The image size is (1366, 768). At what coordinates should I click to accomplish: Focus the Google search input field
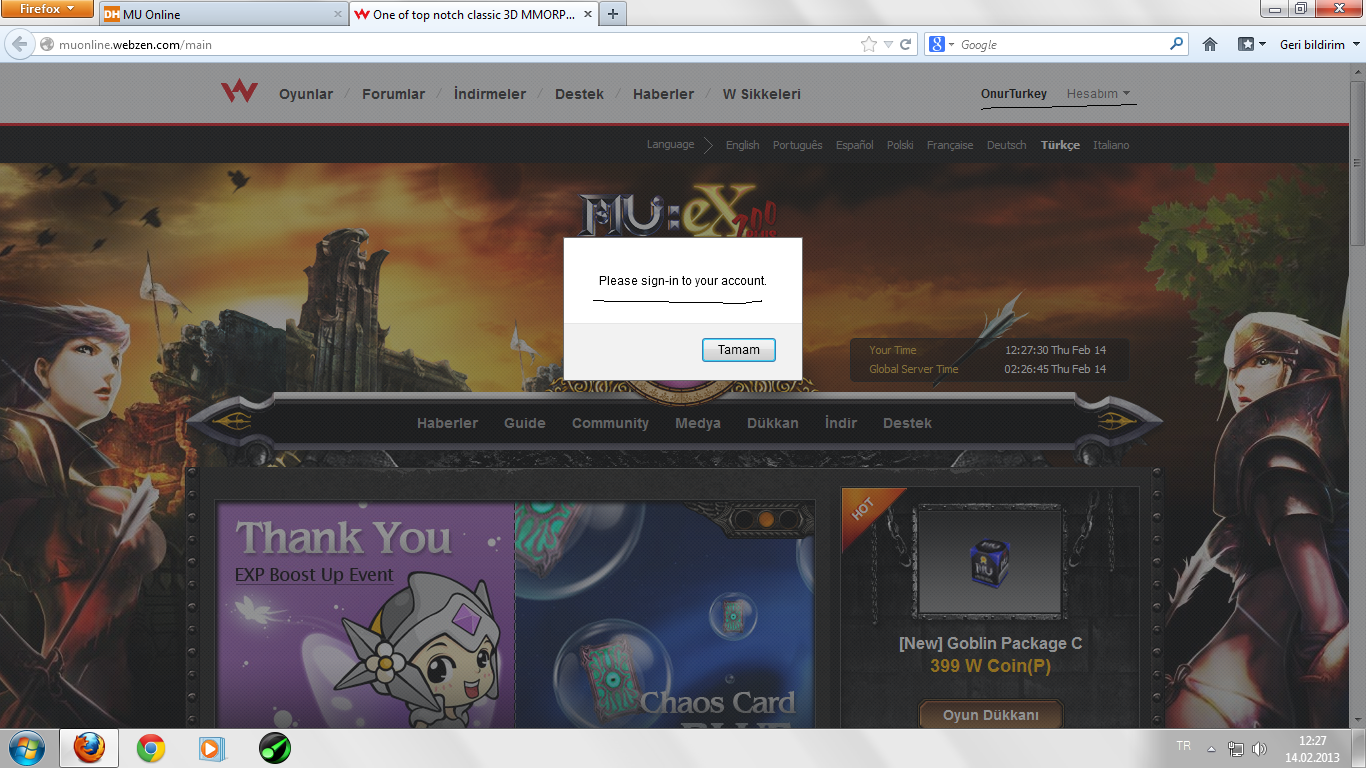(x=1063, y=45)
